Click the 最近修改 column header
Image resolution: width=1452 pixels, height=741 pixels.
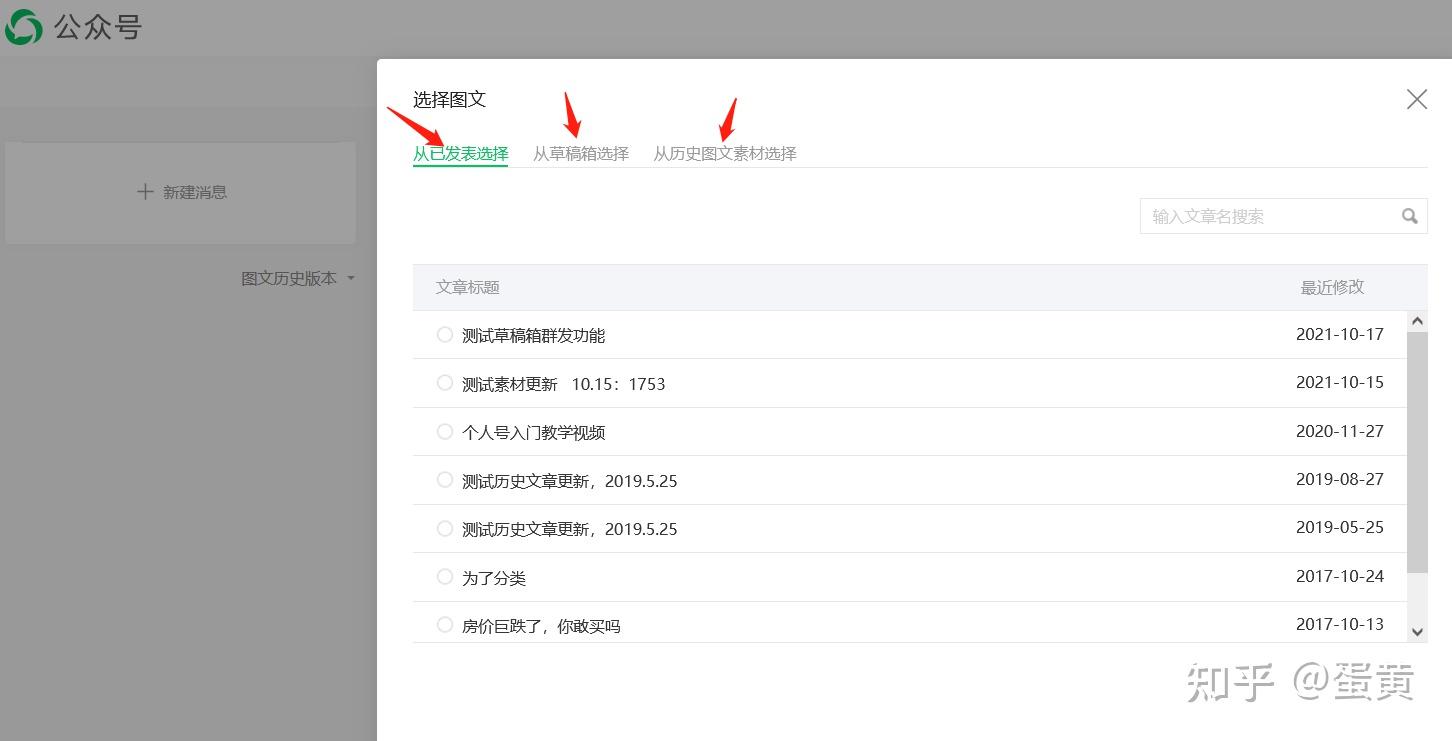pyautogui.click(x=1332, y=287)
